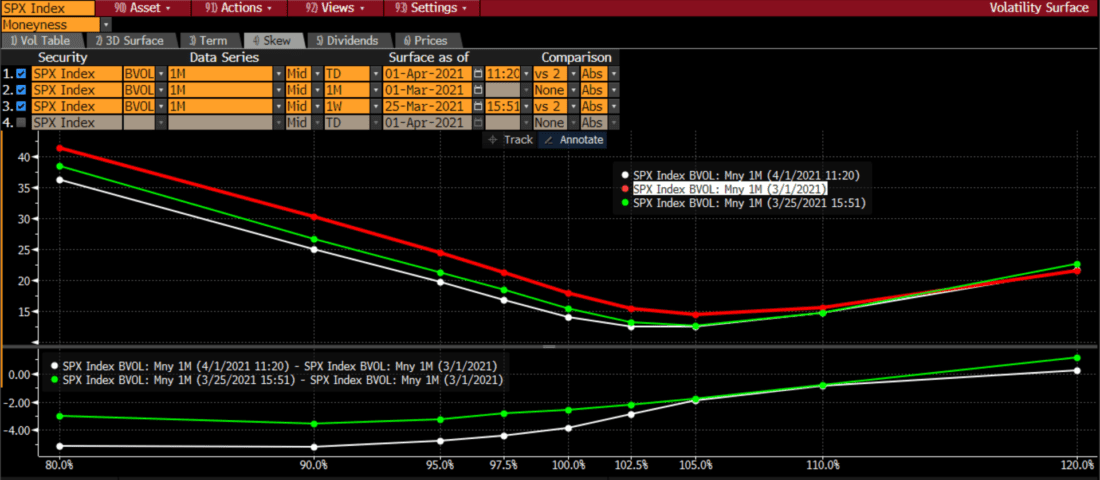This screenshot has width=1100, height=480.
Task: Click the Comparison column header
Action: pyautogui.click(x=577, y=58)
